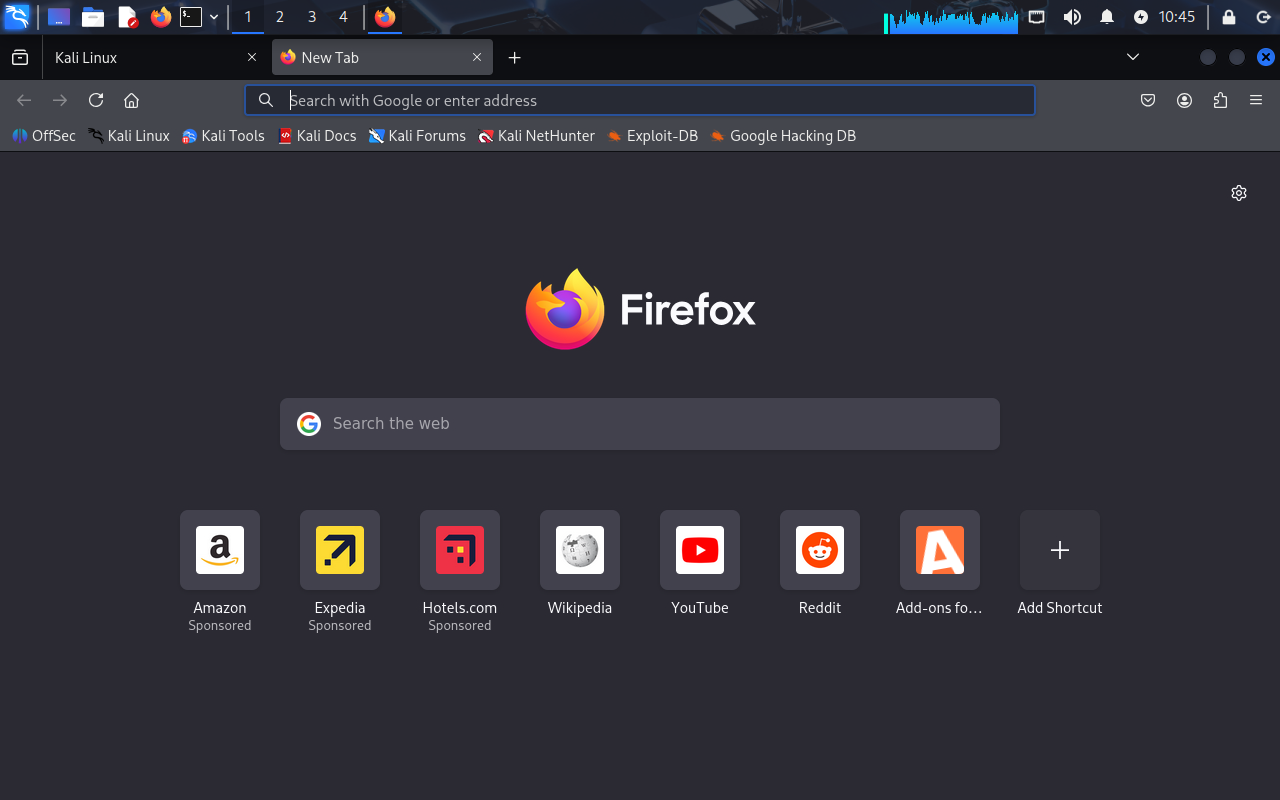Open the Wikipedia shortcut tile

point(580,550)
